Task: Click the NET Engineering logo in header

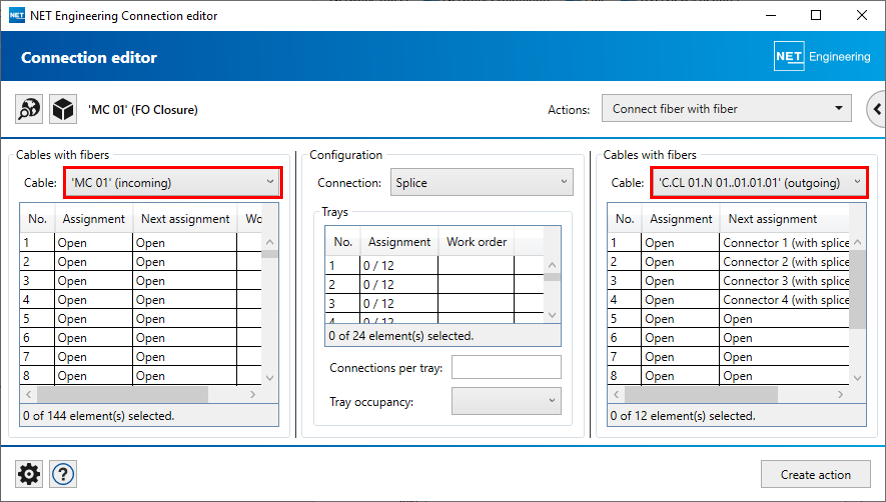Action: click(x=822, y=57)
